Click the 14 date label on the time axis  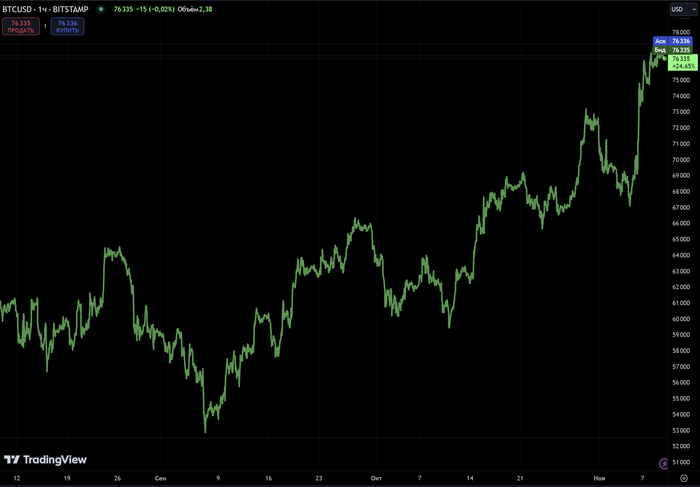click(470, 478)
